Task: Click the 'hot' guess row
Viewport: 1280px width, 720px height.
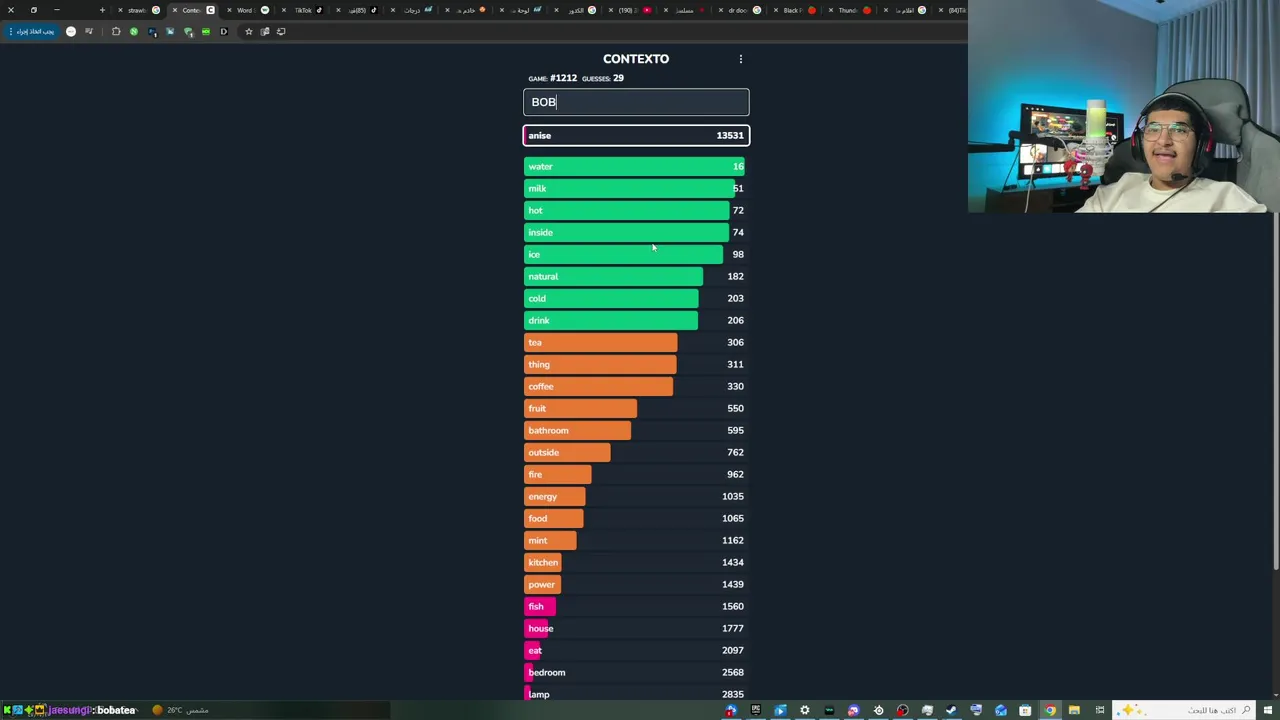Action: pyautogui.click(x=636, y=211)
